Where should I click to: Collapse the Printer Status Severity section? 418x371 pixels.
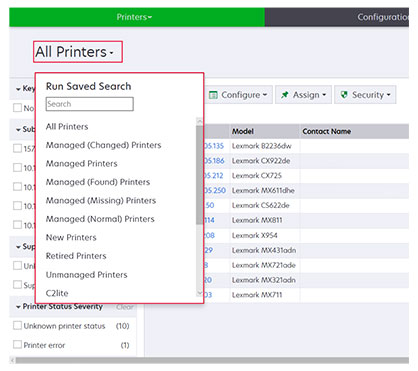(18, 307)
